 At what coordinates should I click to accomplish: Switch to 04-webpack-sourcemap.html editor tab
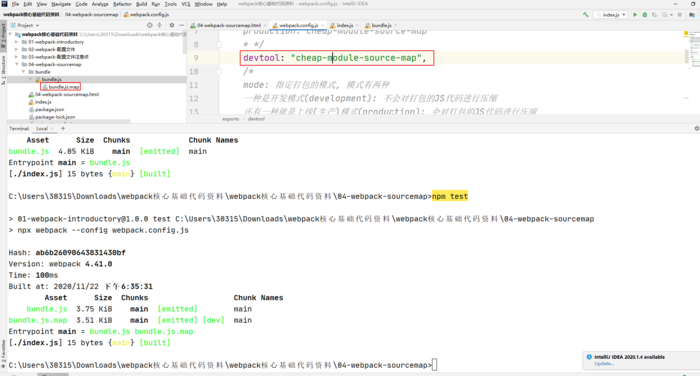[228, 25]
